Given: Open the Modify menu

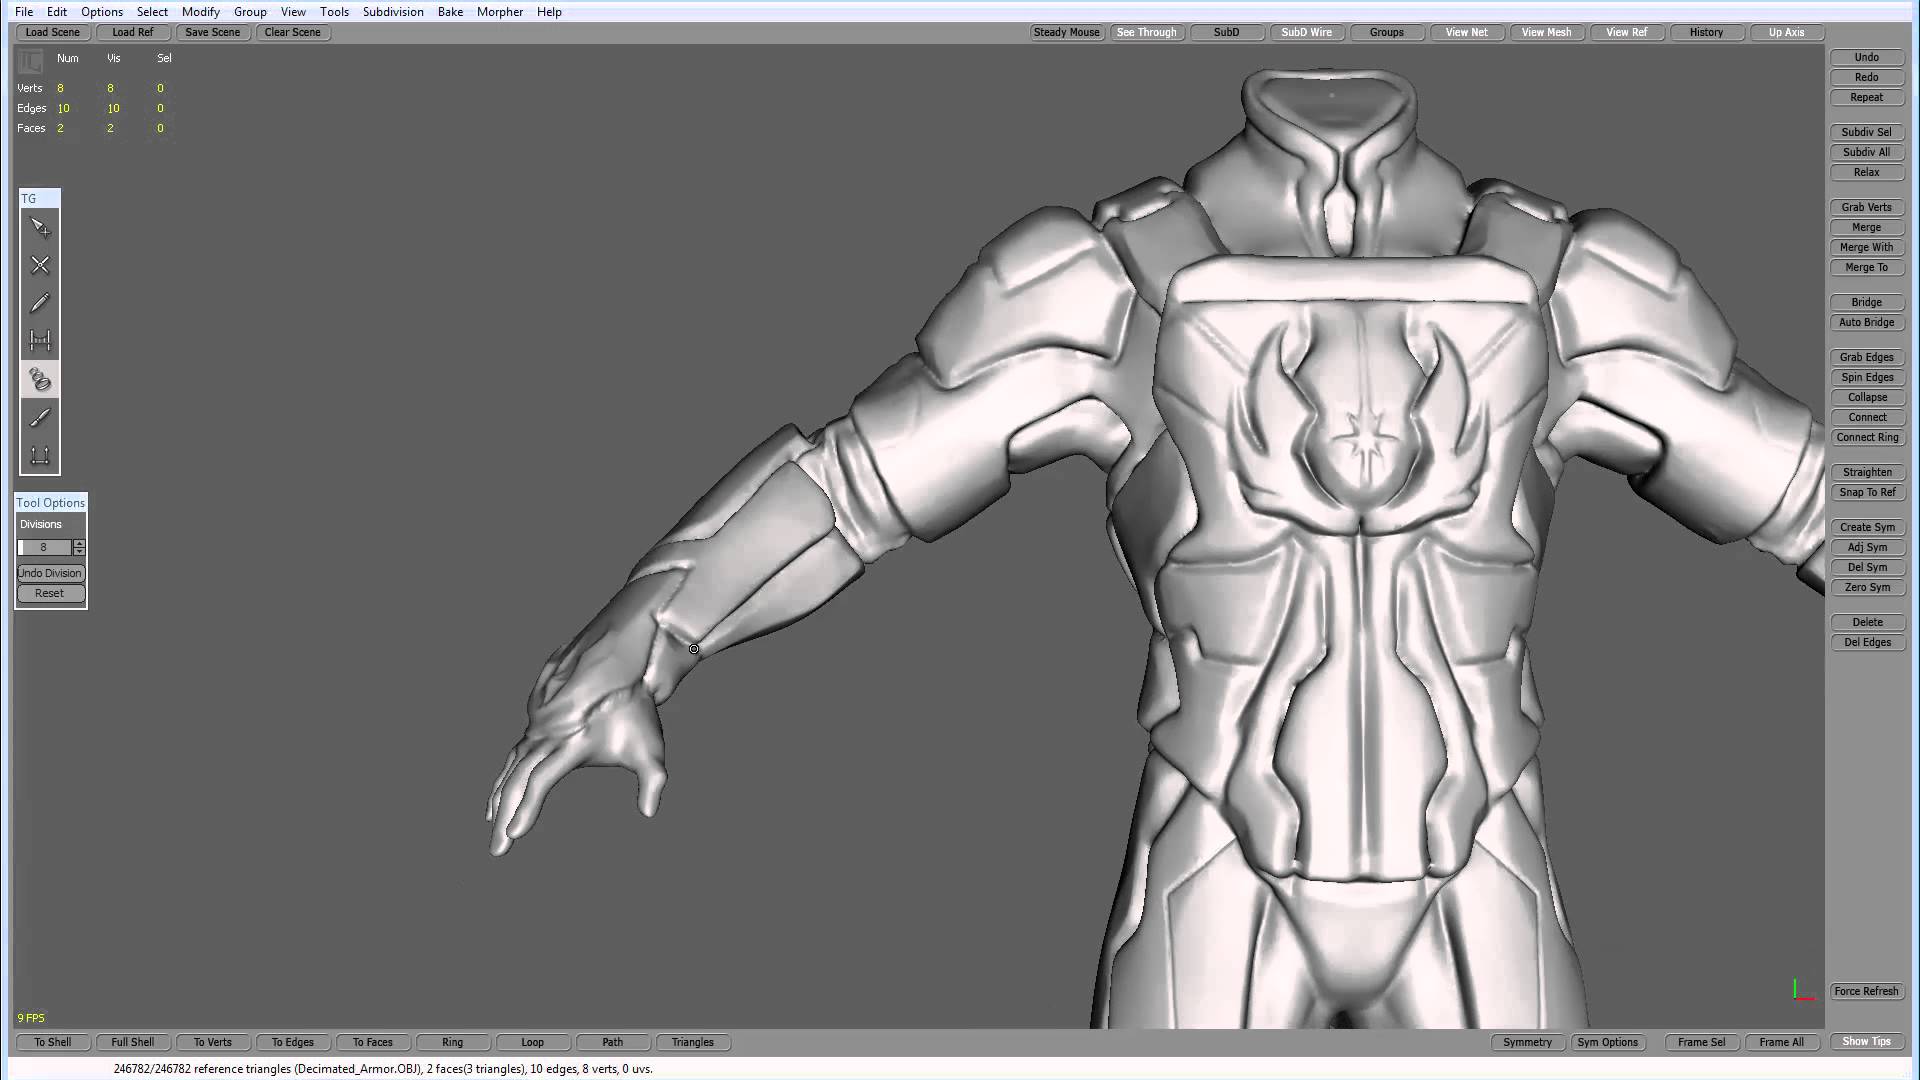Looking at the screenshot, I should click(x=200, y=12).
